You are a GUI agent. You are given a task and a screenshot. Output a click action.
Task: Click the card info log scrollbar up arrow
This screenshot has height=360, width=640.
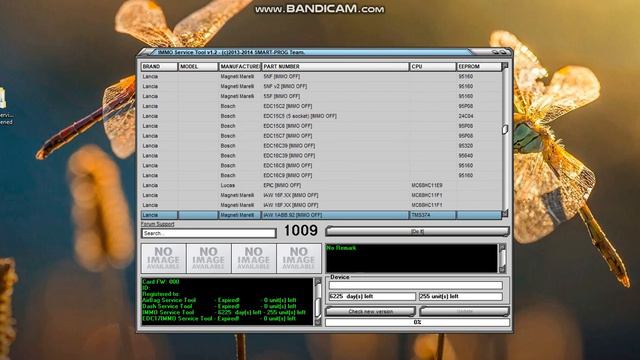(x=318, y=281)
